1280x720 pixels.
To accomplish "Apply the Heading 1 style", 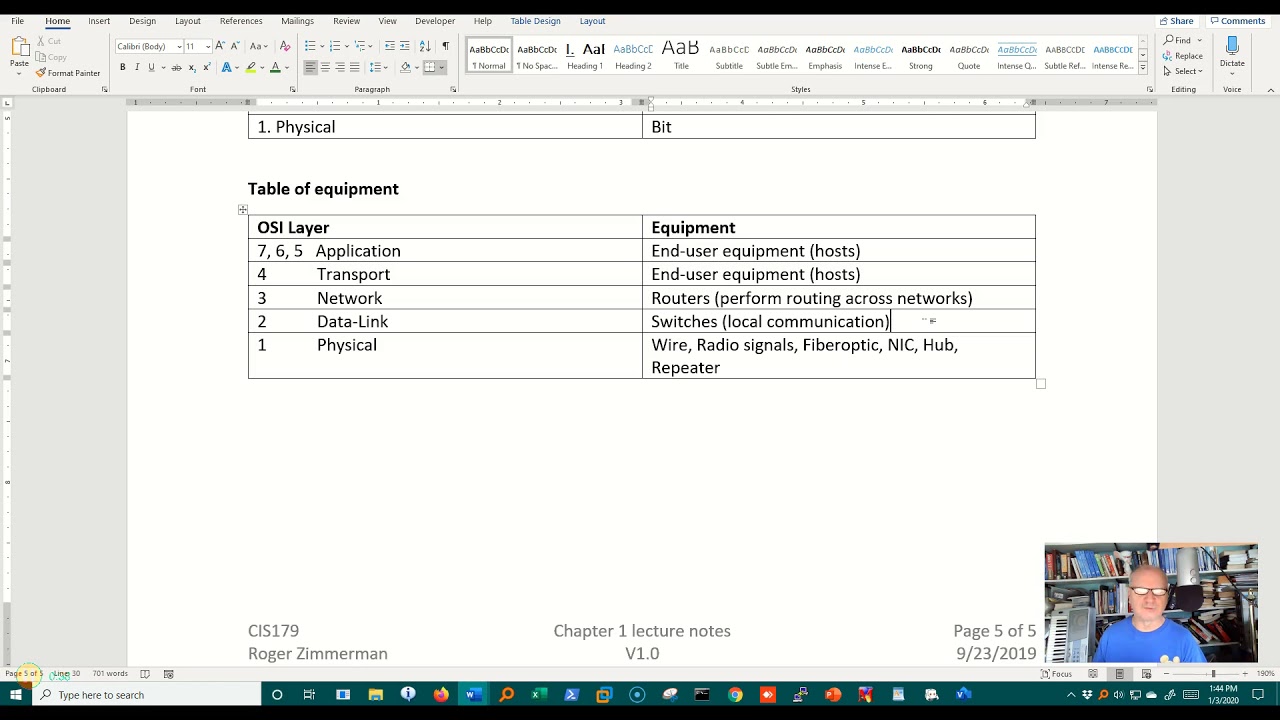I will [585, 56].
